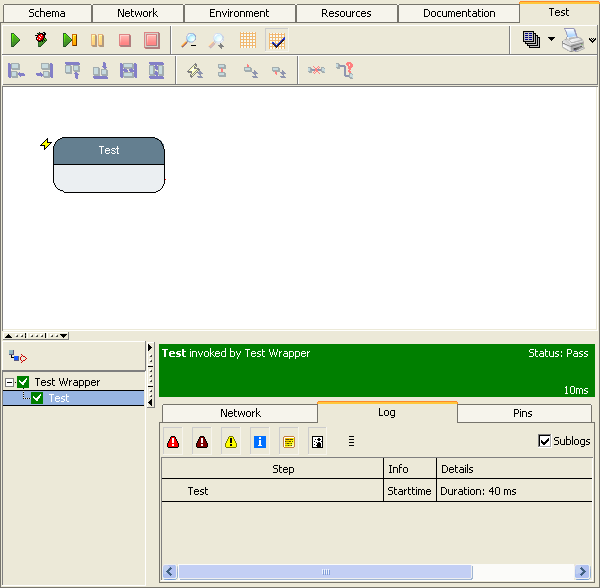
Task: Click the green Run test button
Action: click(15, 41)
